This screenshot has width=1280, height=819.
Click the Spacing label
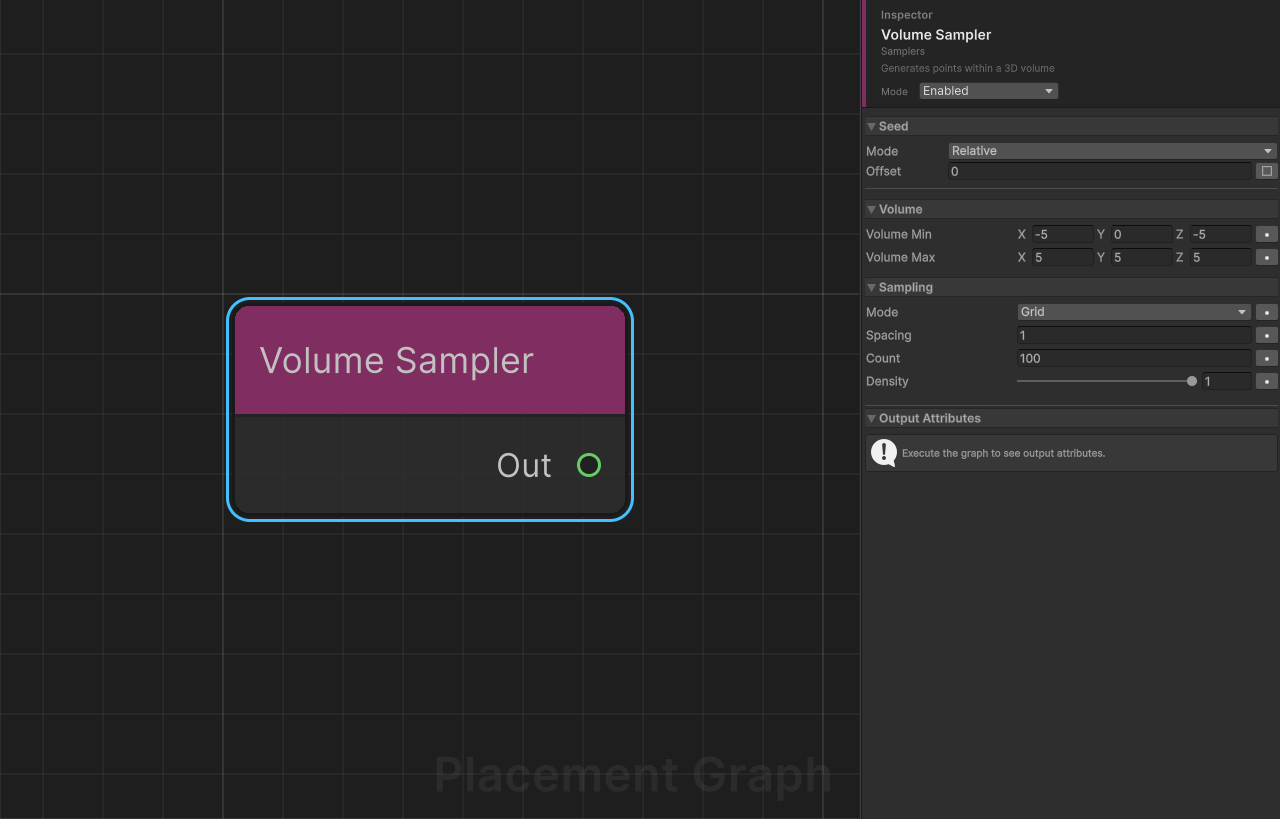(x=889, y=335)
